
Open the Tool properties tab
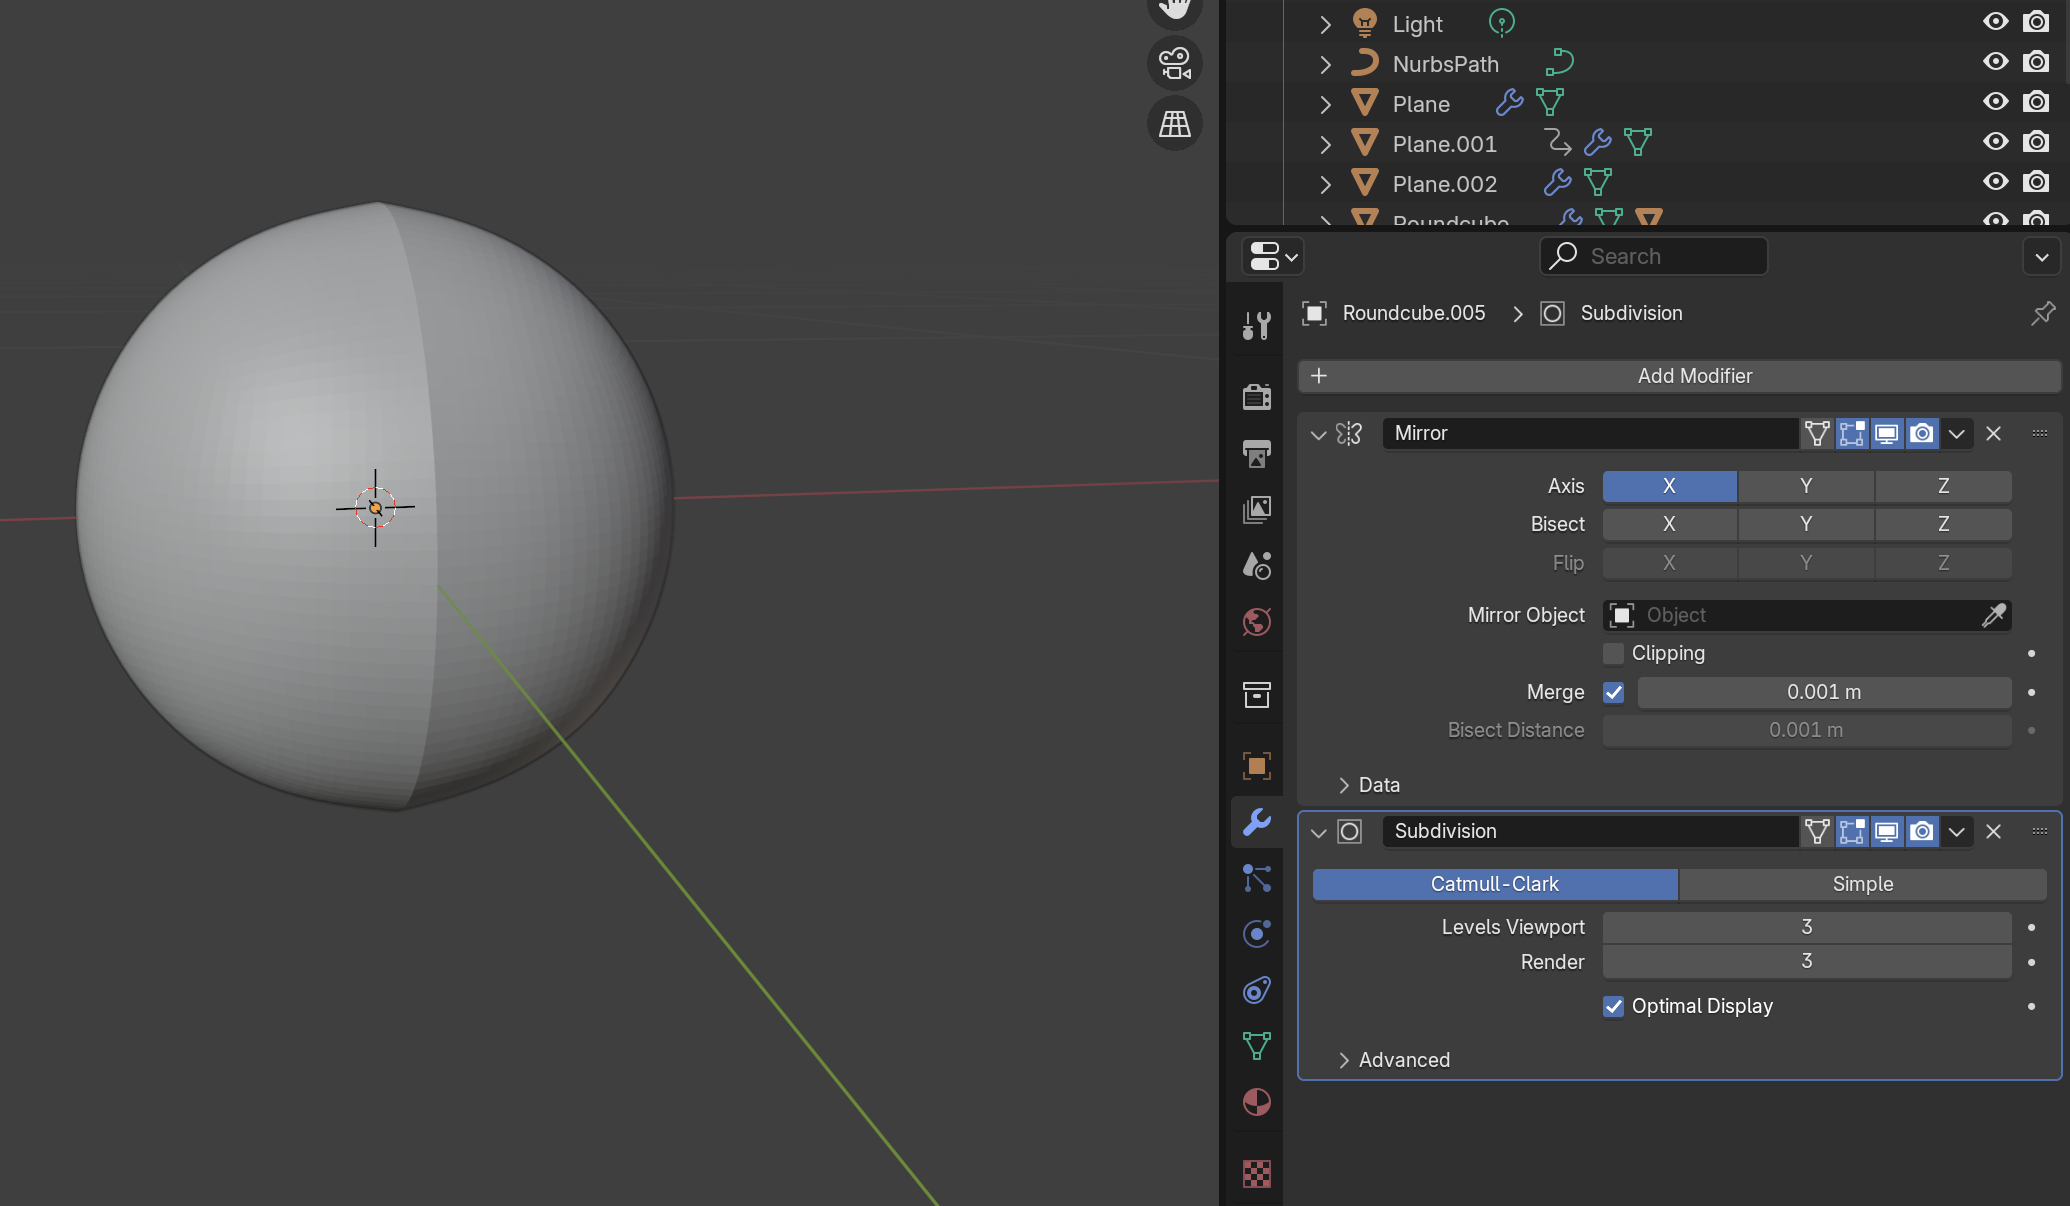coord(1257,326)
